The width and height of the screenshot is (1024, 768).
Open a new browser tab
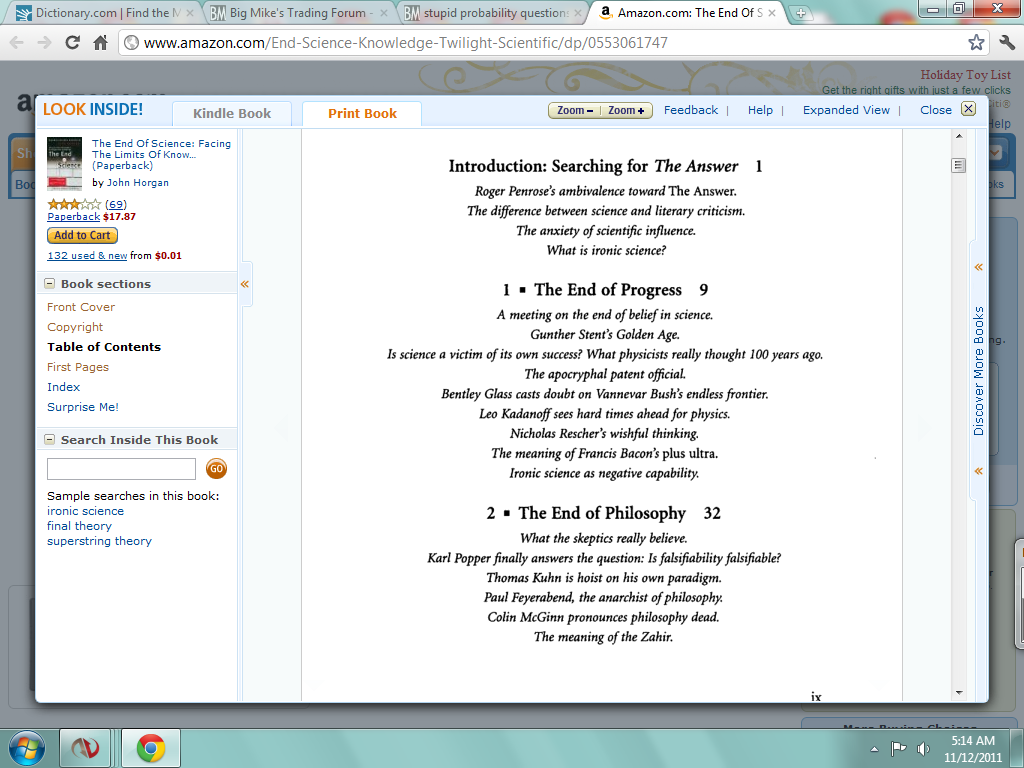pos(800,12)
